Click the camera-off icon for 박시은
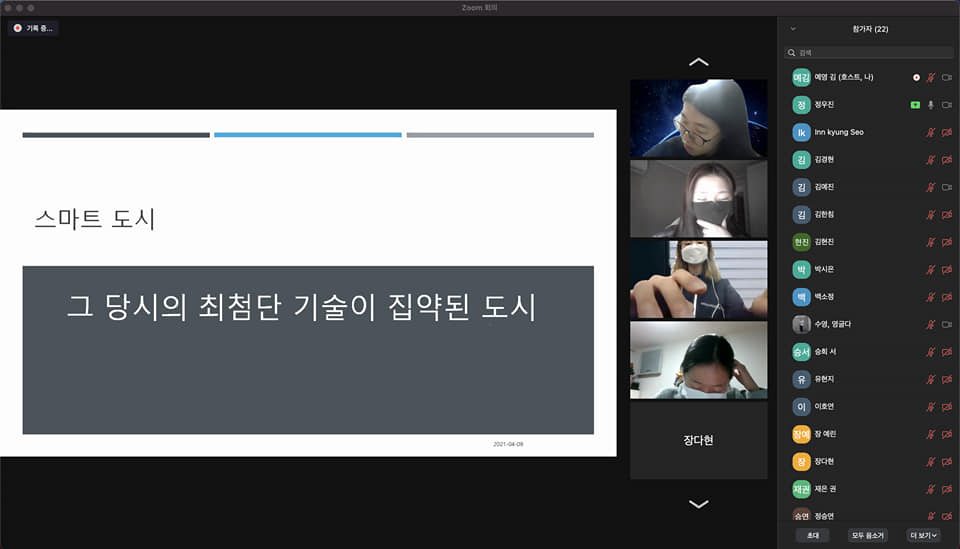Screen dimensions: 960x549 [x=947, y=269]
